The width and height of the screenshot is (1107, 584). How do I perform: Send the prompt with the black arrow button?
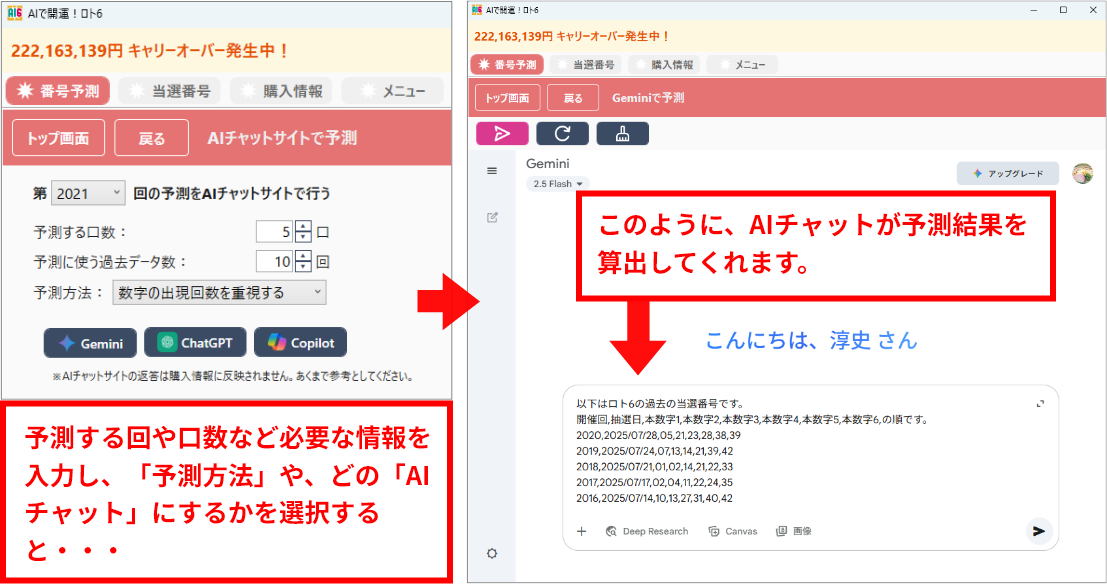click(x=1039, y=531)
